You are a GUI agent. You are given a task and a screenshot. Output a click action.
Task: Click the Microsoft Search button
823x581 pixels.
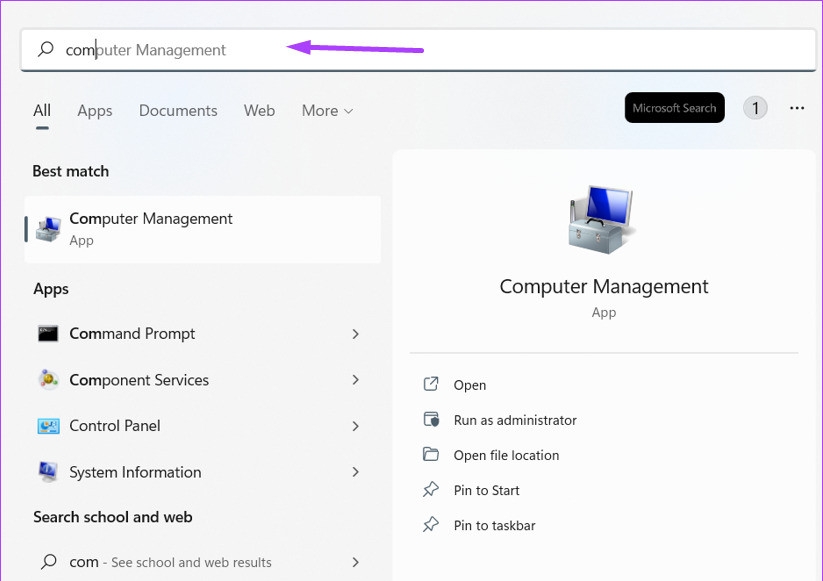point(674,107)
